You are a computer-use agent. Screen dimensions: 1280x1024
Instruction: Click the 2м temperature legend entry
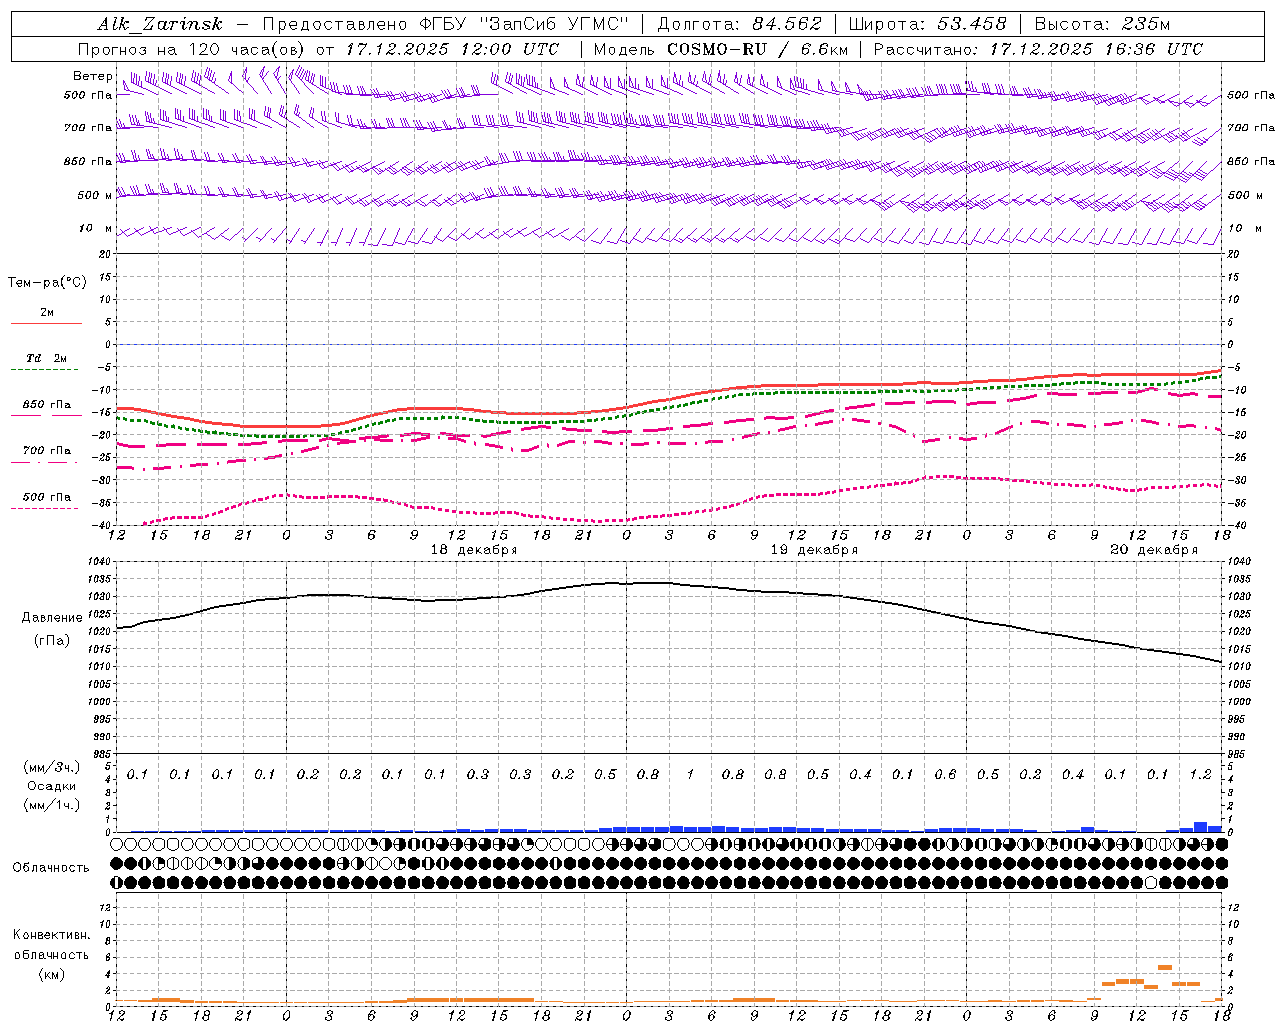(47, 312)
